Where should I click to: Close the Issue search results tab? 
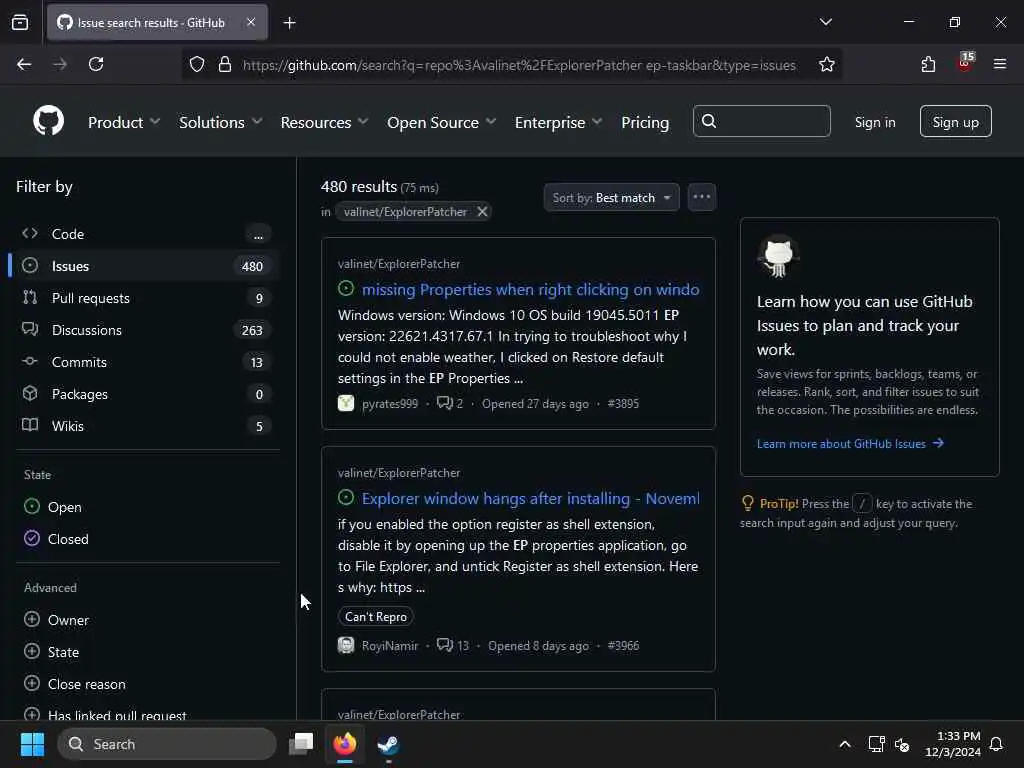251,22
